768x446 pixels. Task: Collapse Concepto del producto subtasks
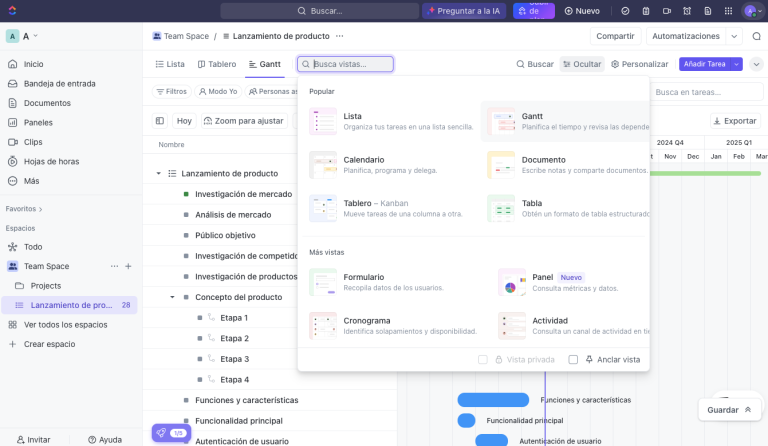[172, 297]
